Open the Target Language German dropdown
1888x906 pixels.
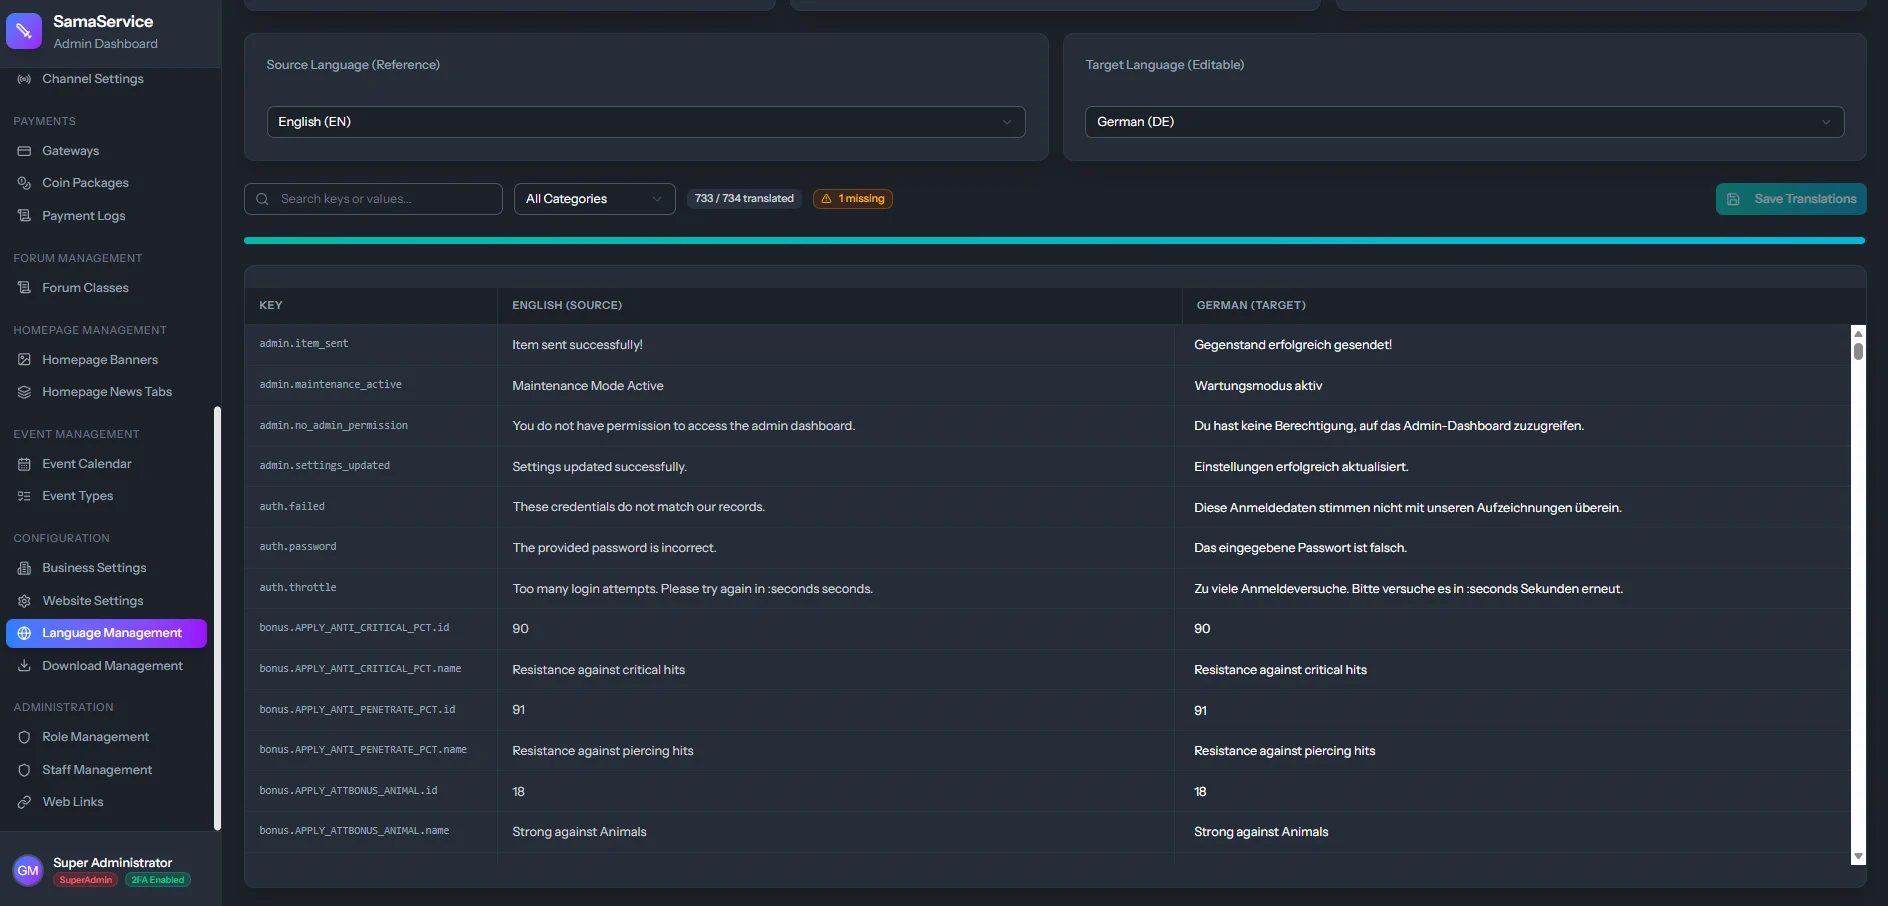click(1464, 122)
